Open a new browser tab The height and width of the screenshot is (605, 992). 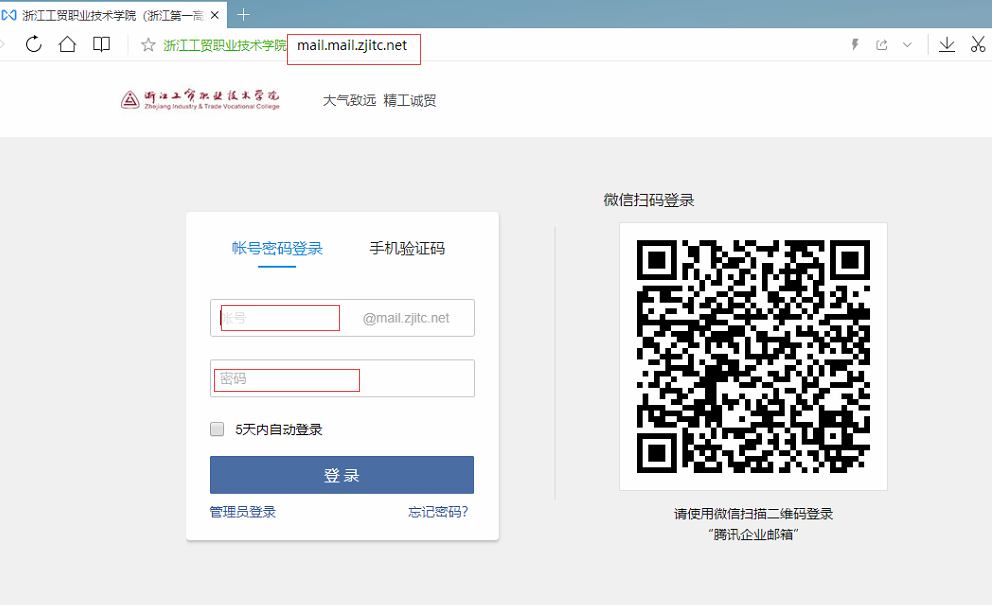click(244, 15)
